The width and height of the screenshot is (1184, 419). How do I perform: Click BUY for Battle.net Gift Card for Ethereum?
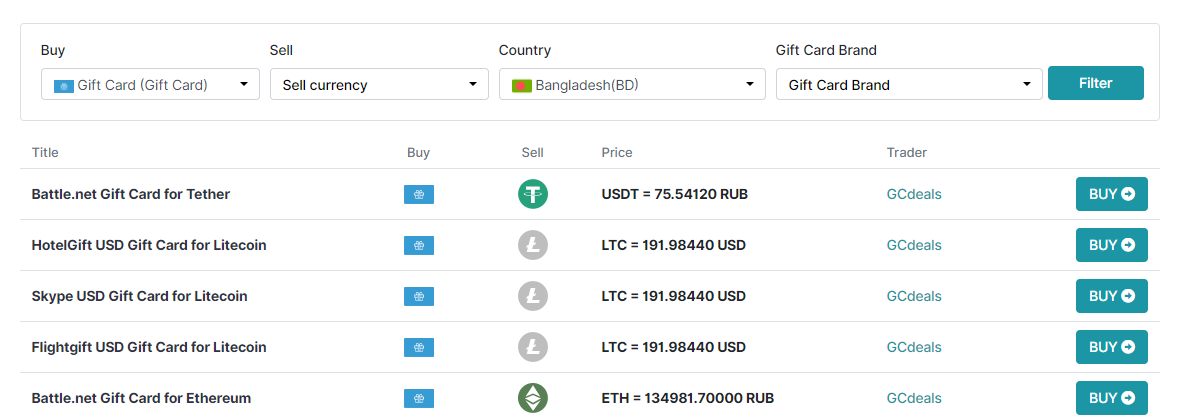click(x=1112, y=398)
